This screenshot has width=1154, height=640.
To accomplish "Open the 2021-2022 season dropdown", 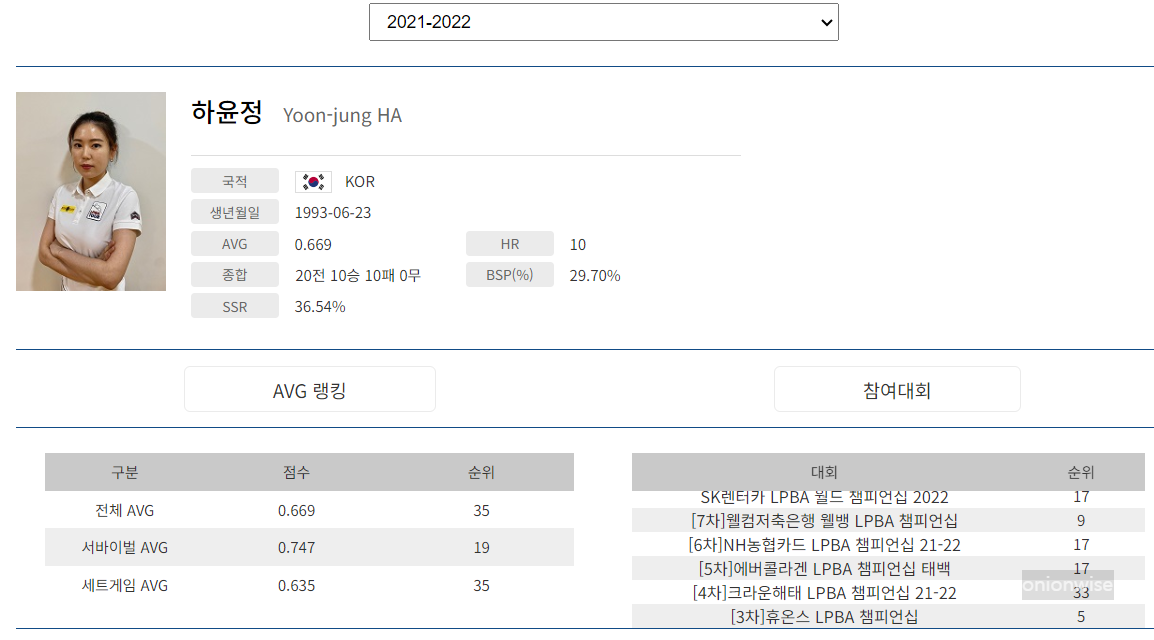I will 603,21.
